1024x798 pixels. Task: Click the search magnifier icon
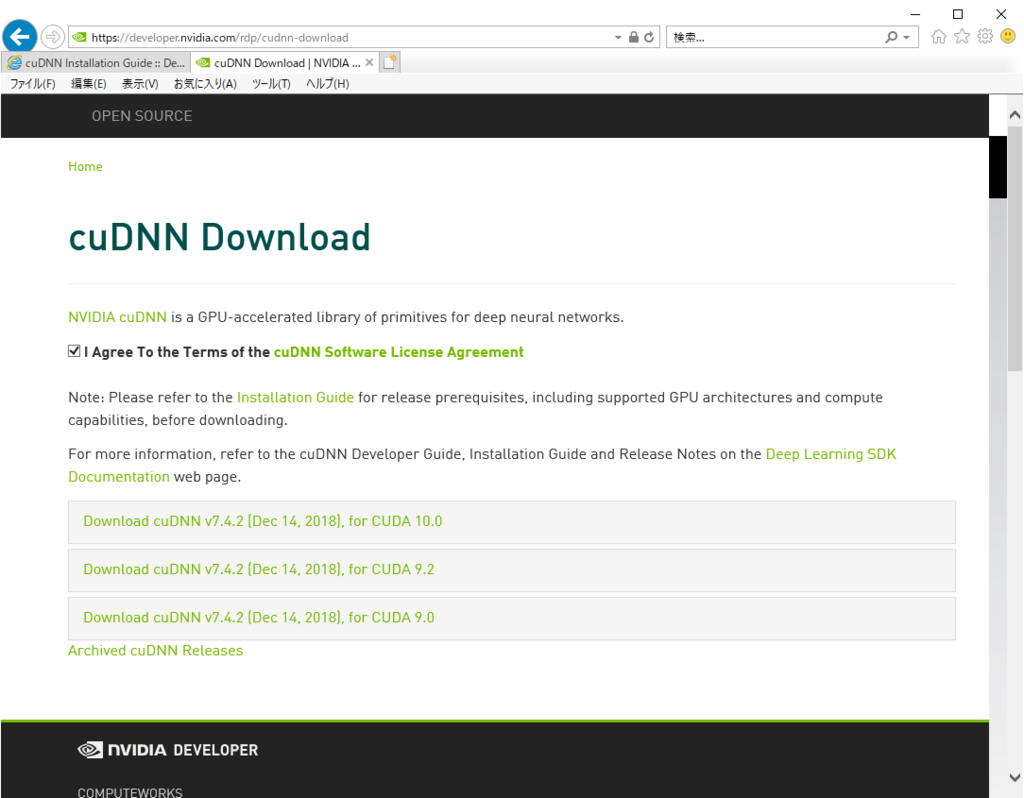(x=891, y=37)
